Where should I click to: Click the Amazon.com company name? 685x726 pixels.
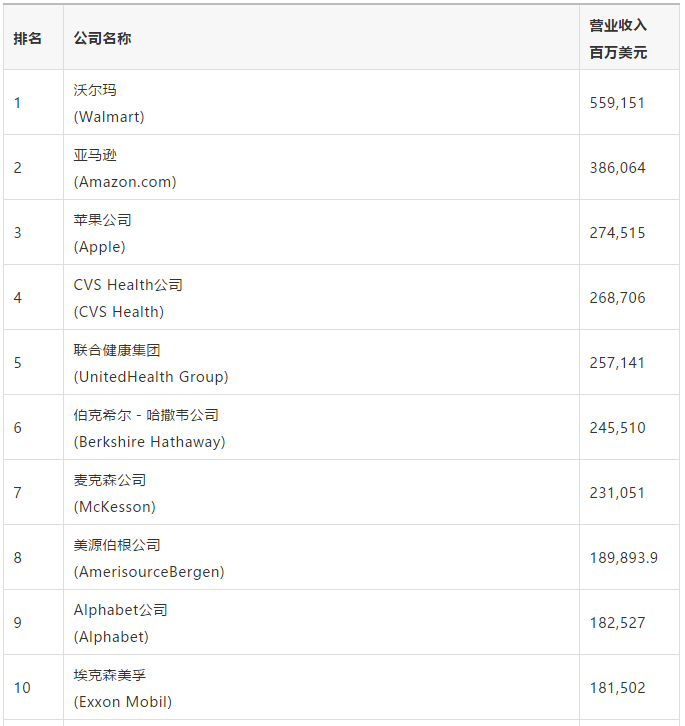[124, 168]
